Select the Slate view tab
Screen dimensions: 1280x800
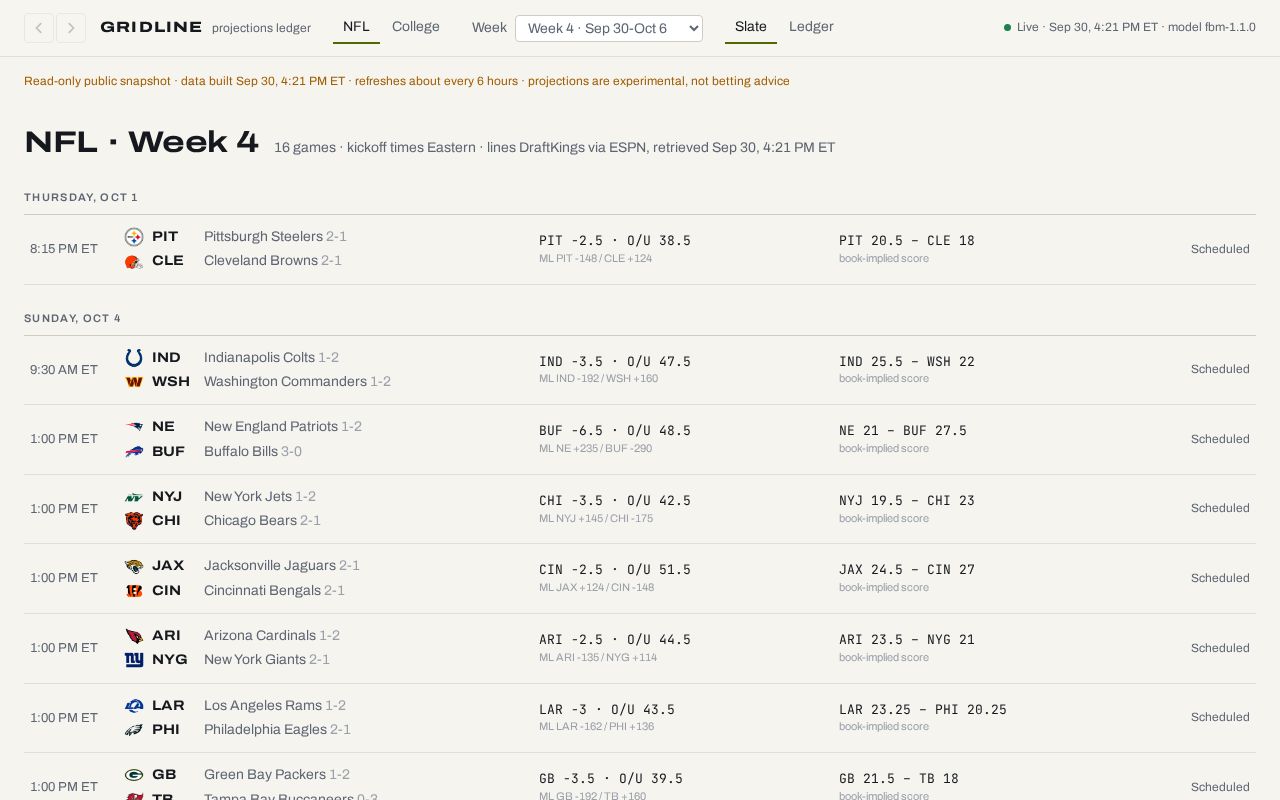[751, 27]
